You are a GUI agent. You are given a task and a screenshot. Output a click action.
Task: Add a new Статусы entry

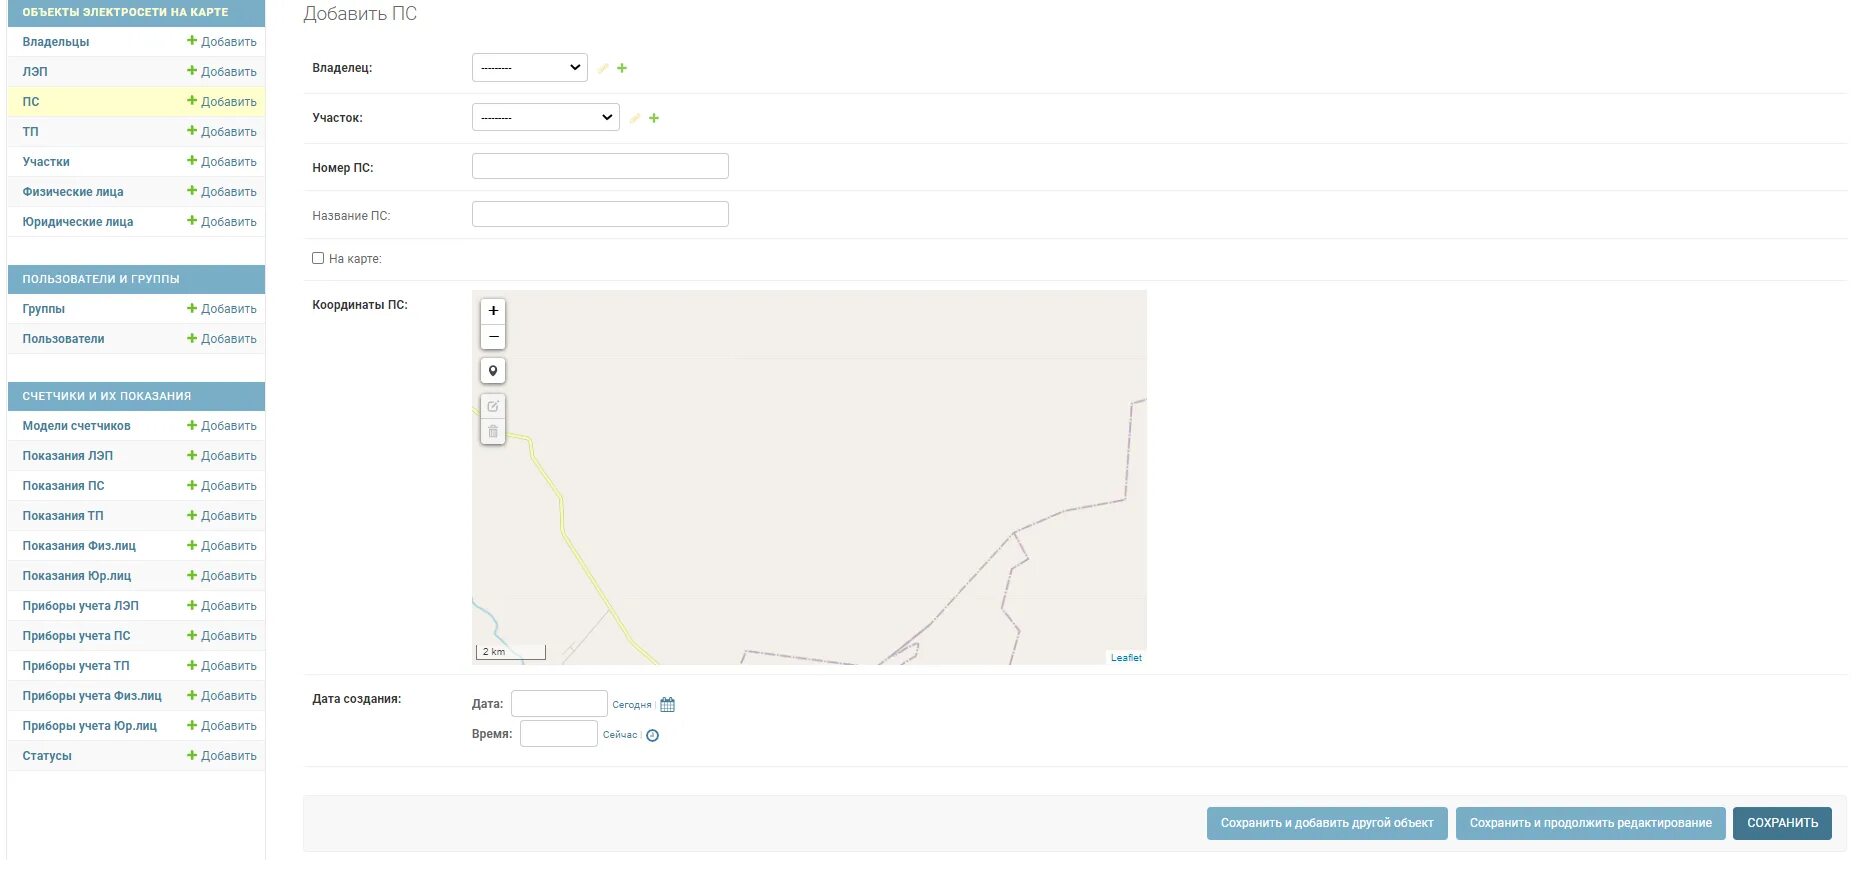point(222,756)
